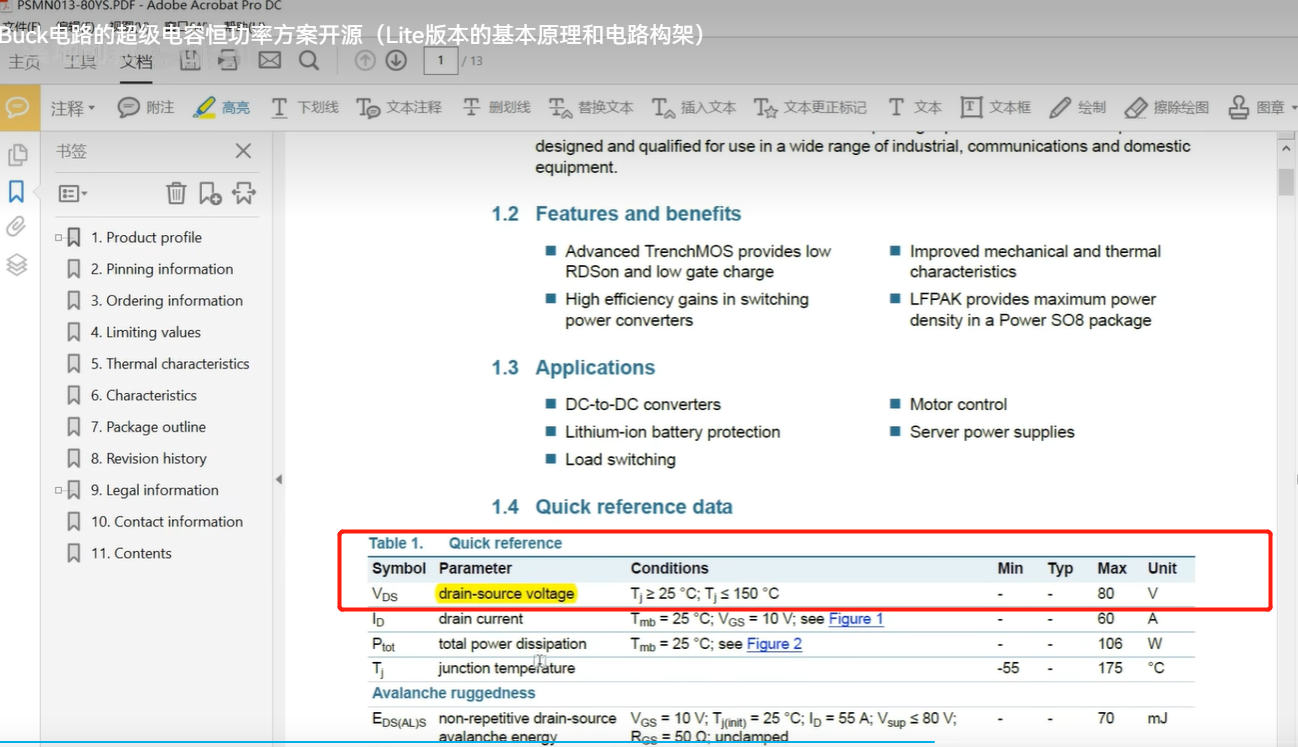The width and height of the screenshot is (1298, 747).
Task: Click 'total power dissipation' parameter text
Action: click(x=512, y=644)
